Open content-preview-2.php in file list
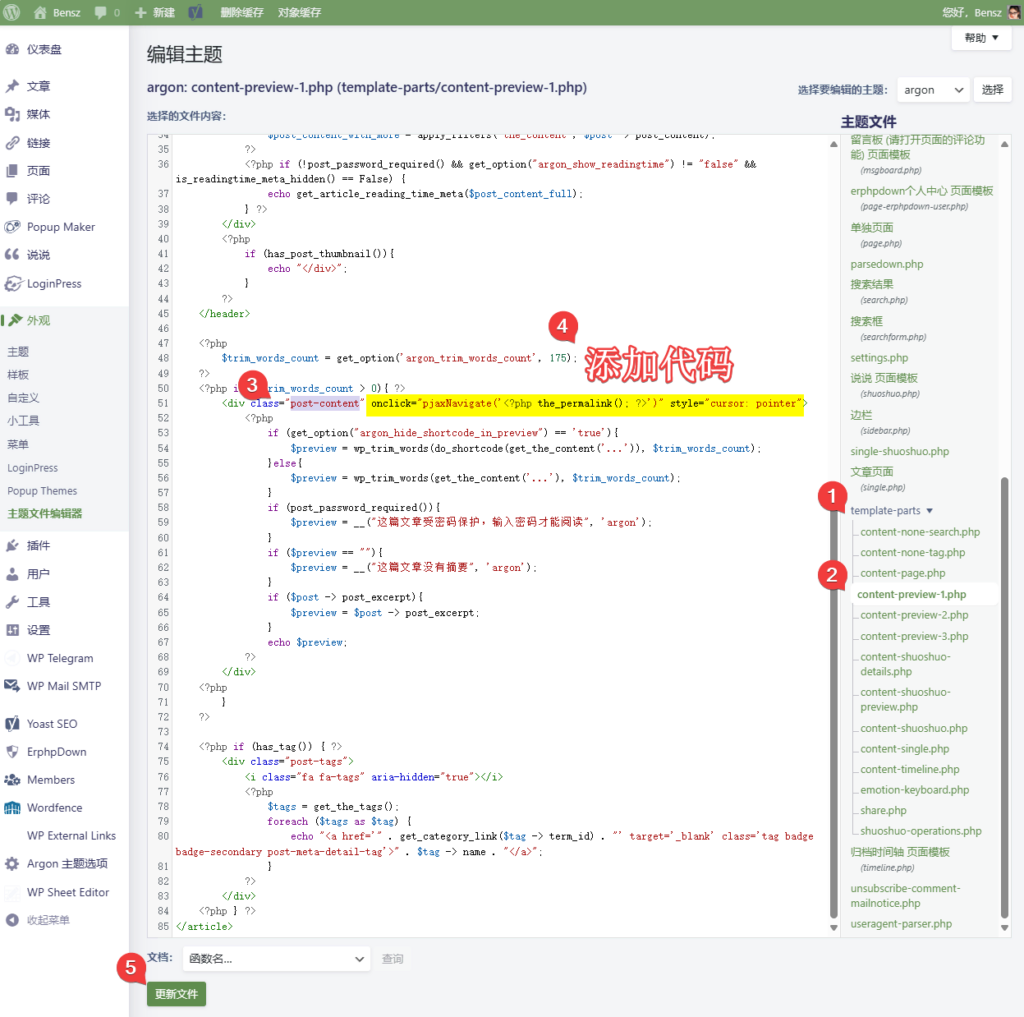Image resolution: width=1024 pixels, height=1017 pixels. pyautogui.click(x=914, y=615)
